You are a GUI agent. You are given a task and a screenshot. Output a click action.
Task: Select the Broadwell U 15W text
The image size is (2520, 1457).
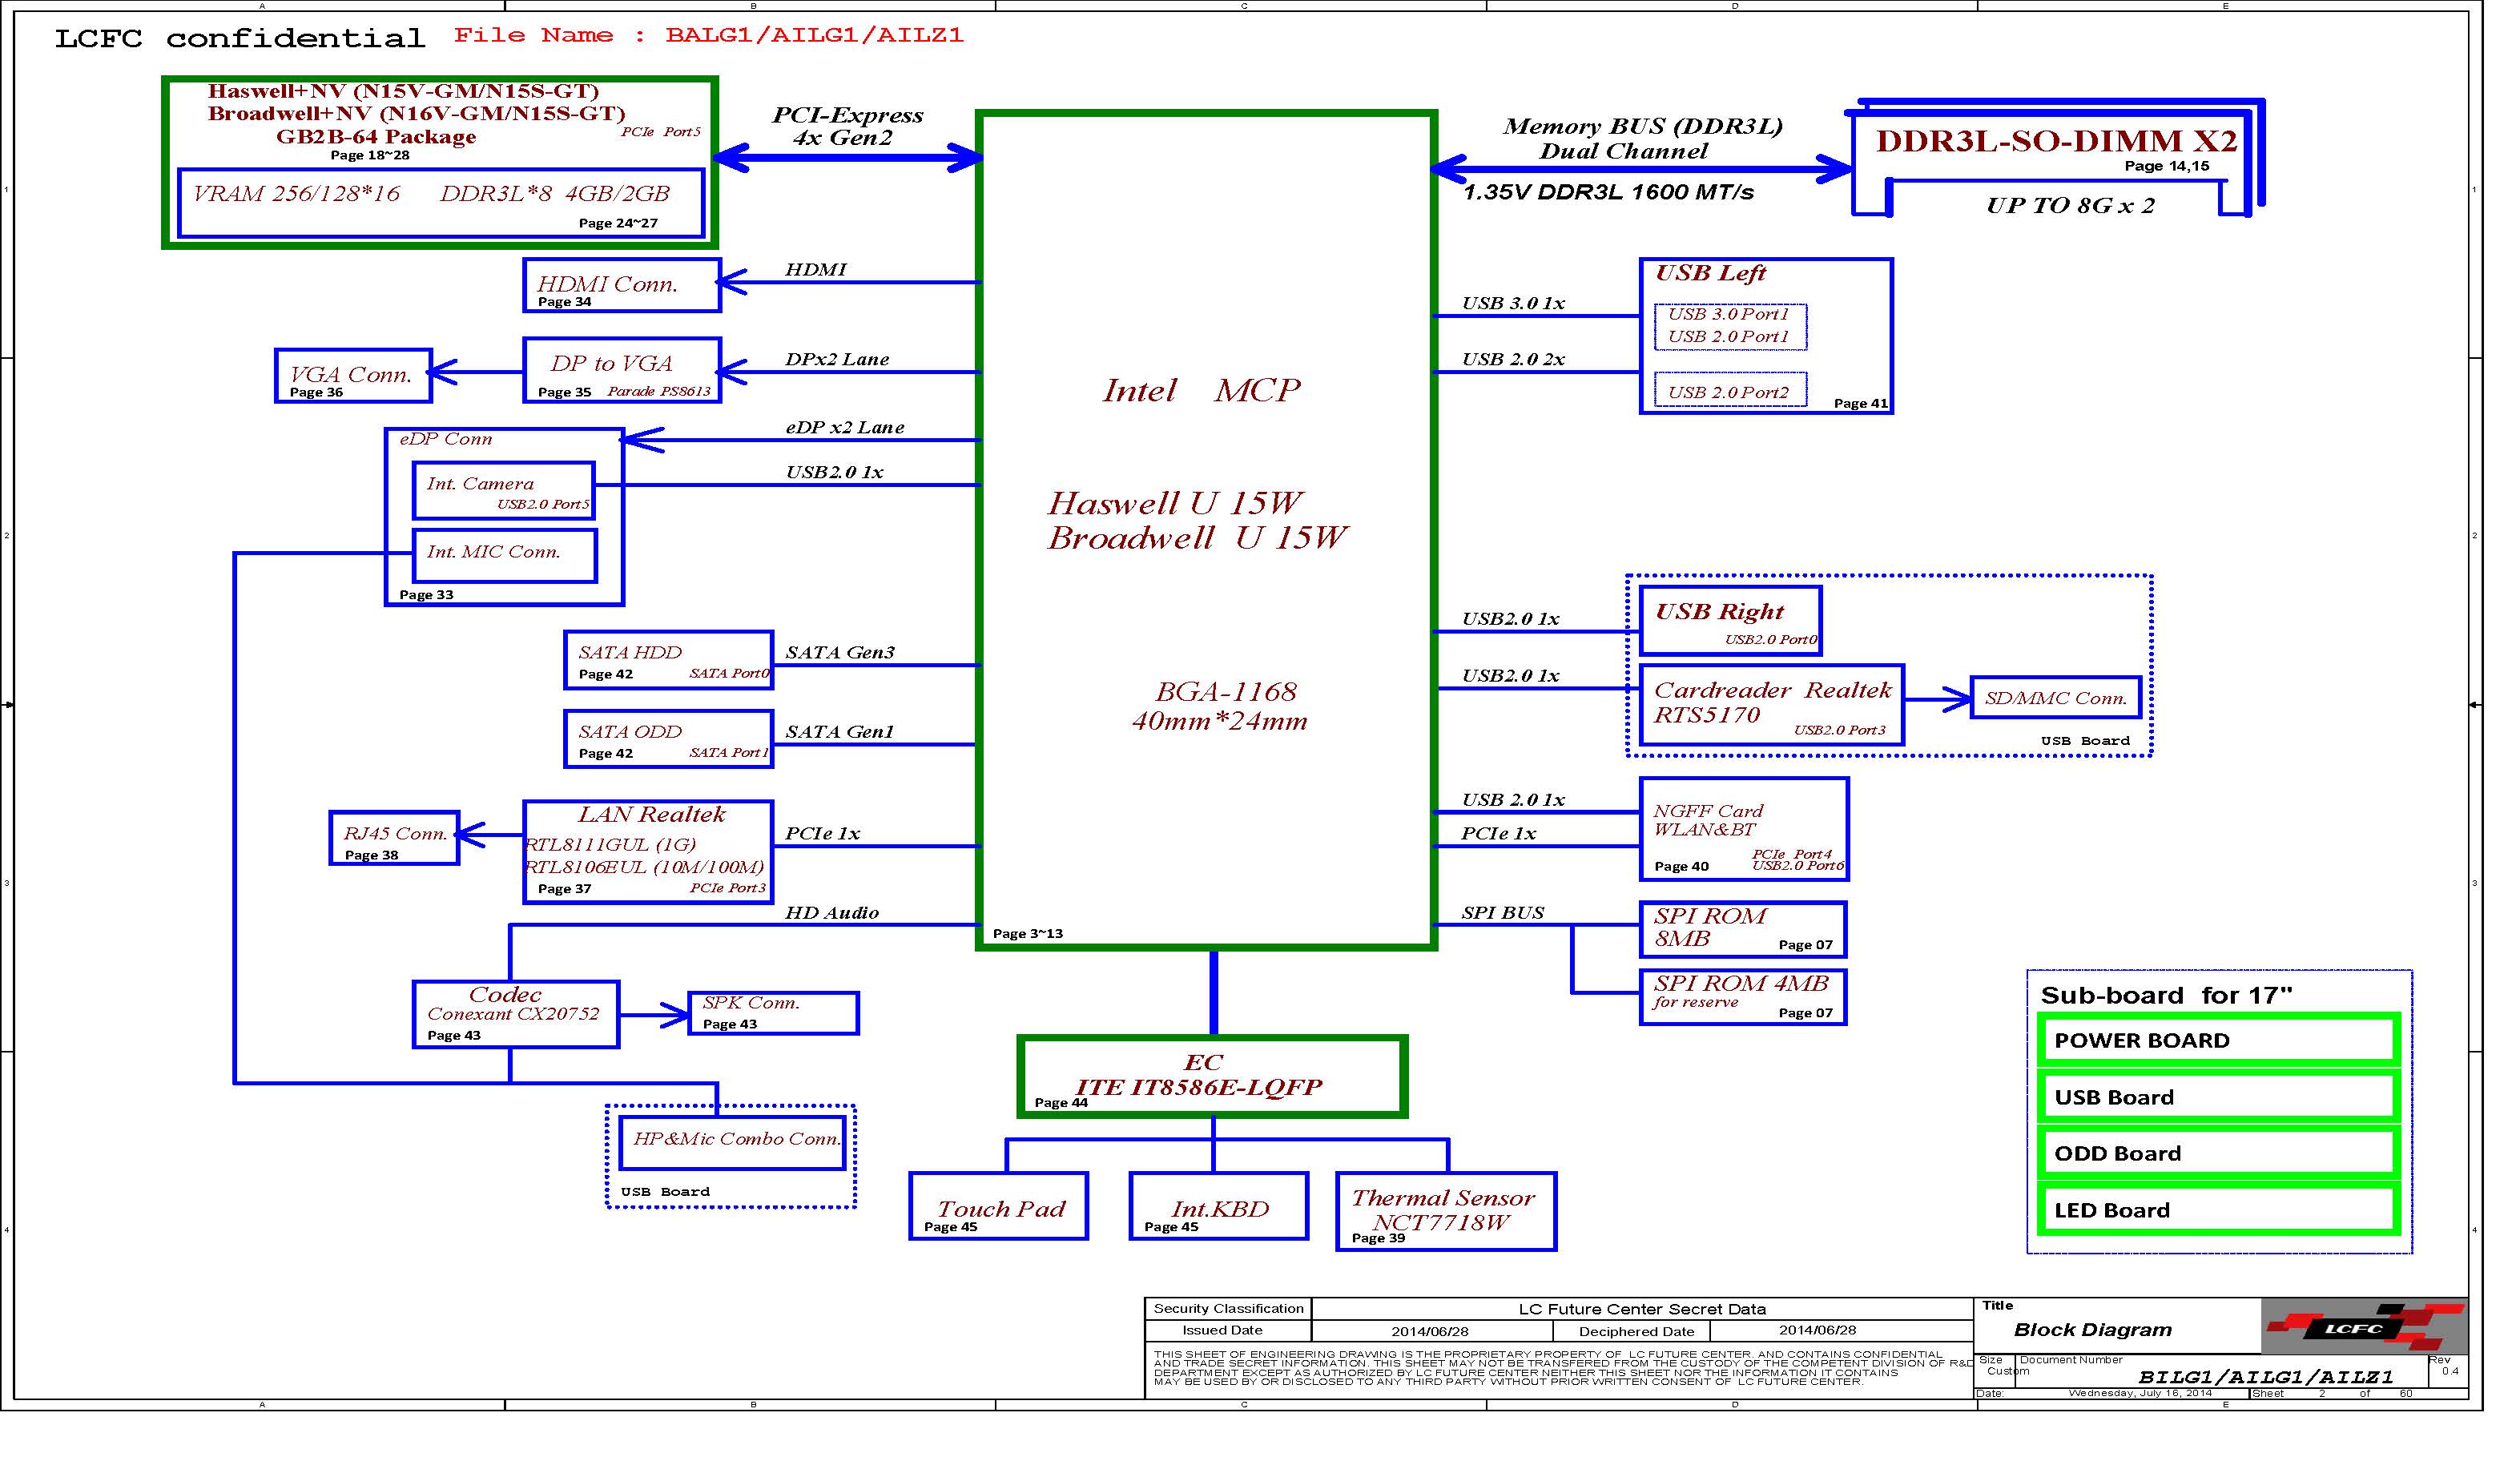pyautogui.click(x=1197, y=538)
